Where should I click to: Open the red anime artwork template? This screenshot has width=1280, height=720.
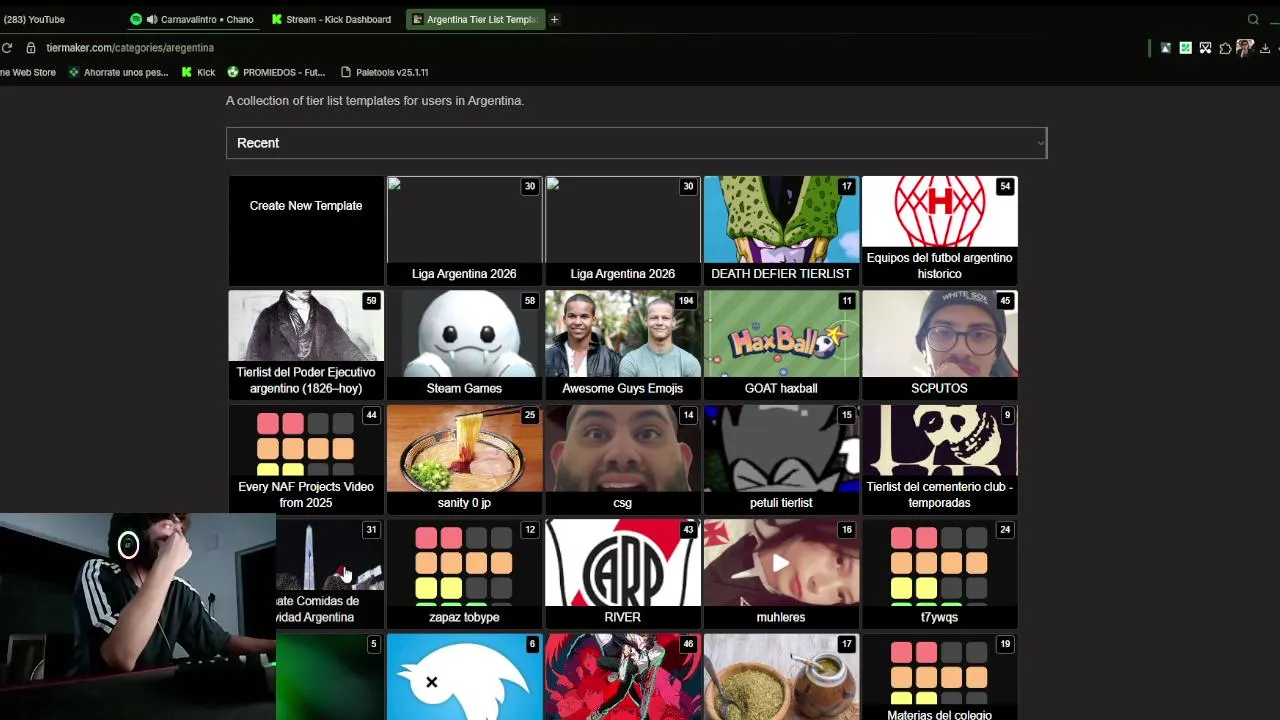coord(622,677)
